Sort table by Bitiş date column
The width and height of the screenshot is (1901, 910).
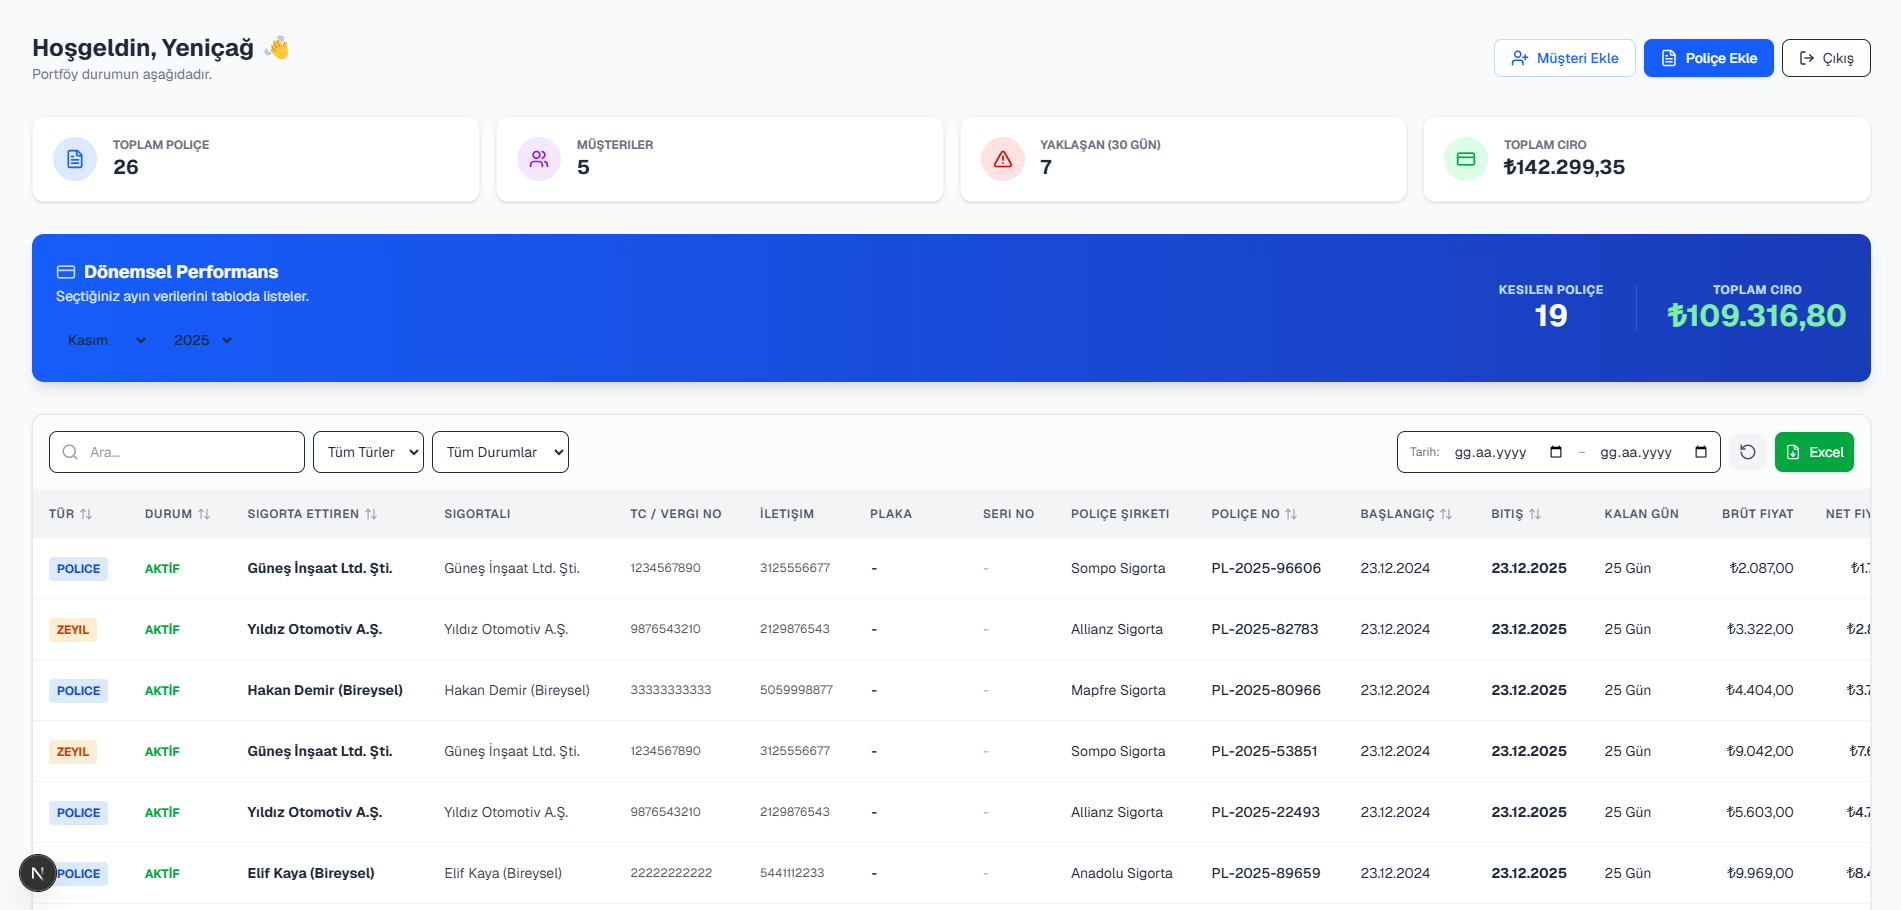pyautogui.click(x=1515, y=514)
